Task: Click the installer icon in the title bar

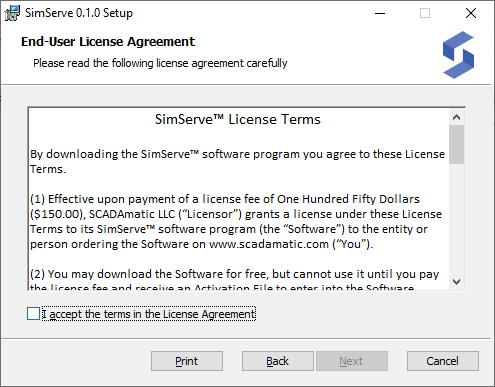Action: [x=12, y=13]
